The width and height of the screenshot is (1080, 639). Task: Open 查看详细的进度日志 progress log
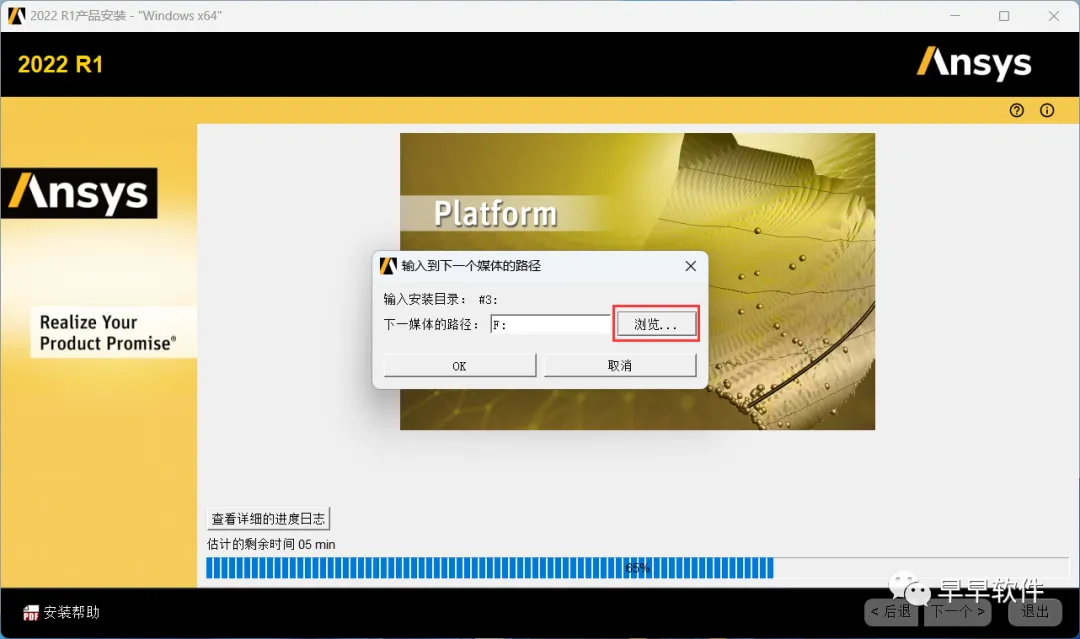click(x=268, y=518)
